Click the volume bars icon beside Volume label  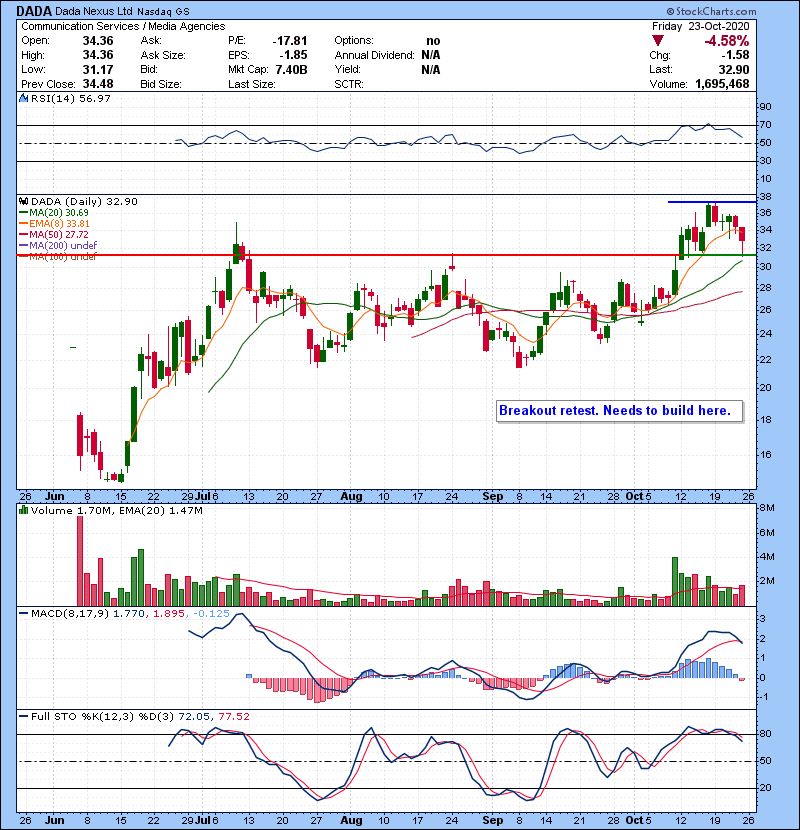point(23,510)
